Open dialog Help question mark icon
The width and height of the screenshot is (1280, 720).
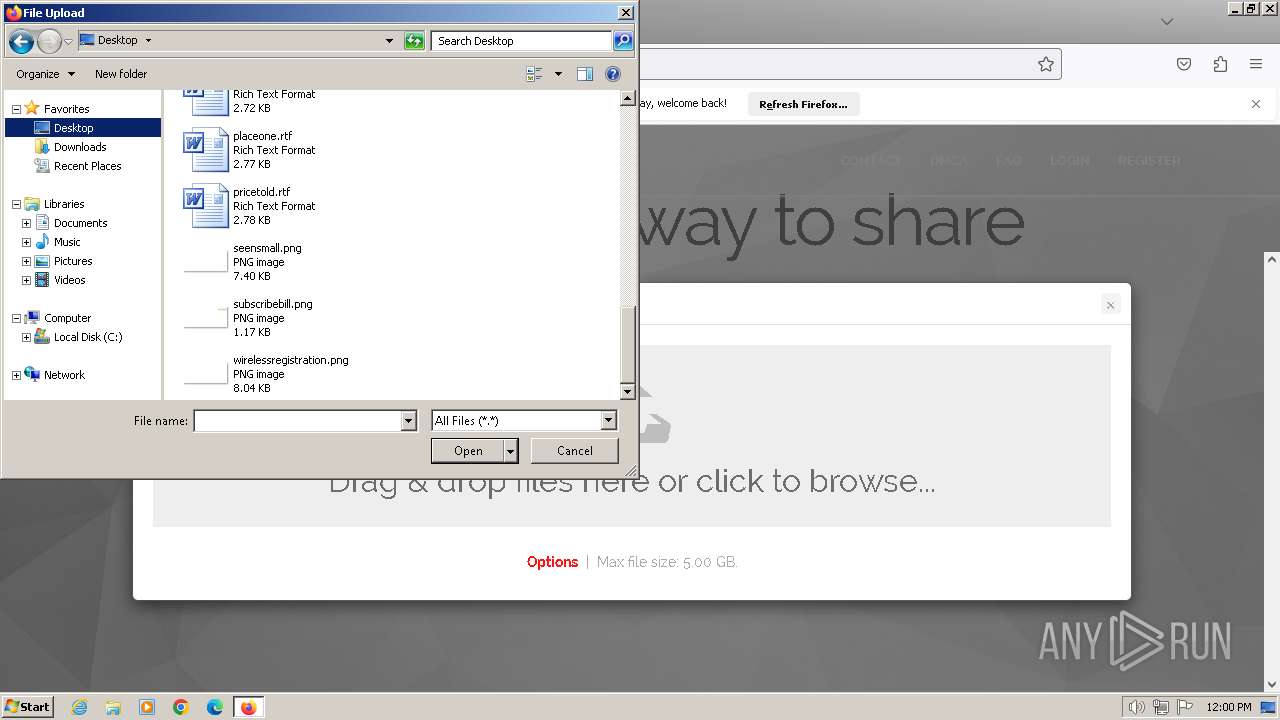coord(613,74)
